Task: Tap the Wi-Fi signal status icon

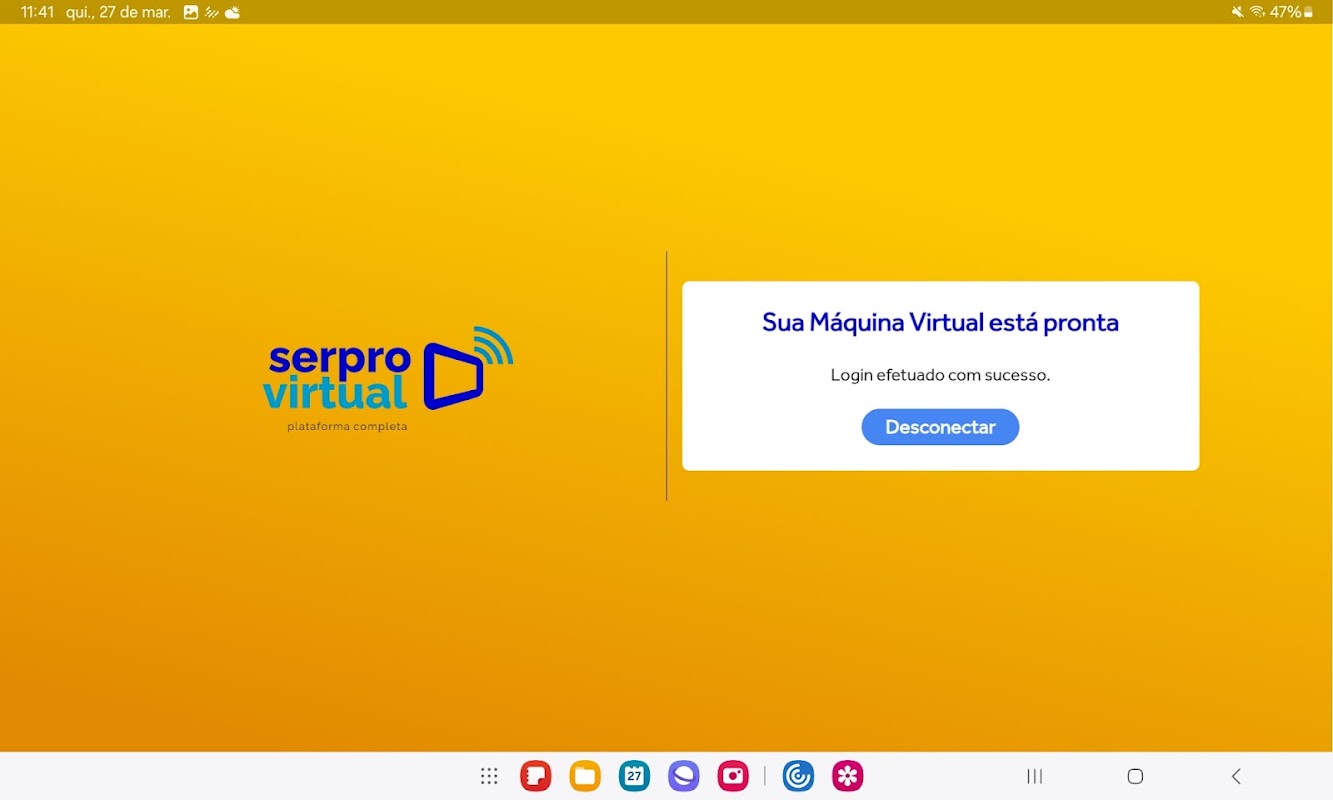Action: tap(1257, 12)
